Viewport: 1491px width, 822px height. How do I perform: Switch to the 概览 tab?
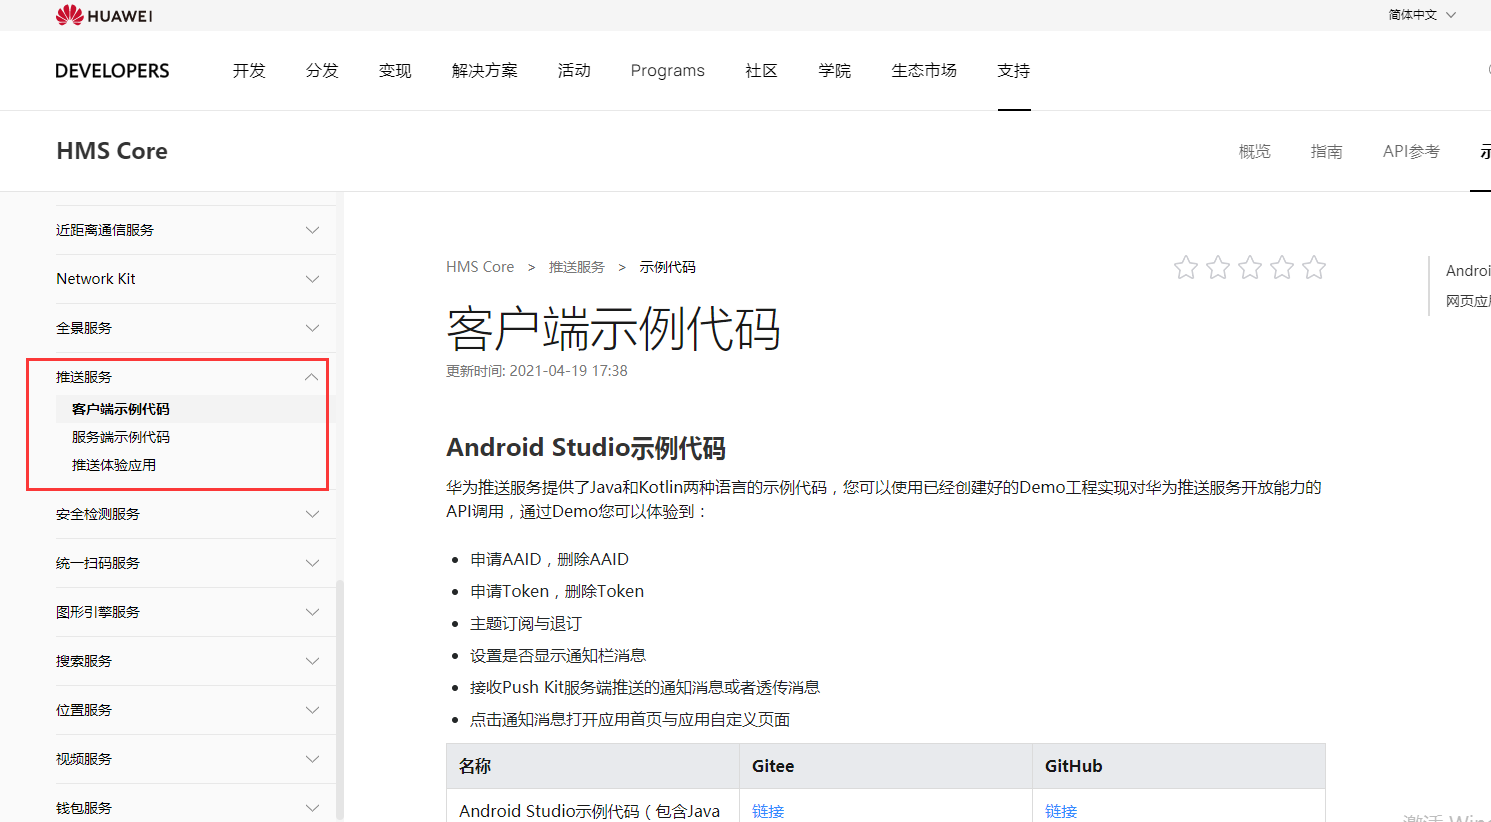click(x=1255, y=151)
